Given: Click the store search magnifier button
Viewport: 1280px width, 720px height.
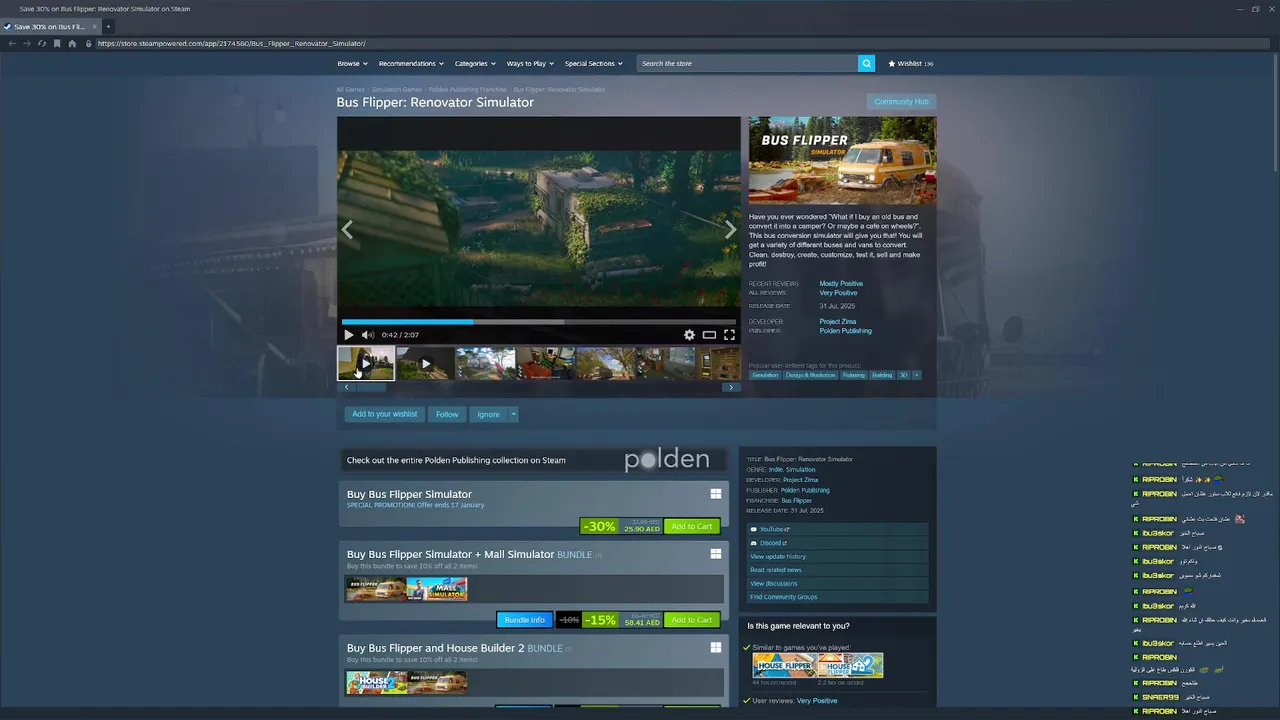Looking at the screenshot, I should pos(866,63).
